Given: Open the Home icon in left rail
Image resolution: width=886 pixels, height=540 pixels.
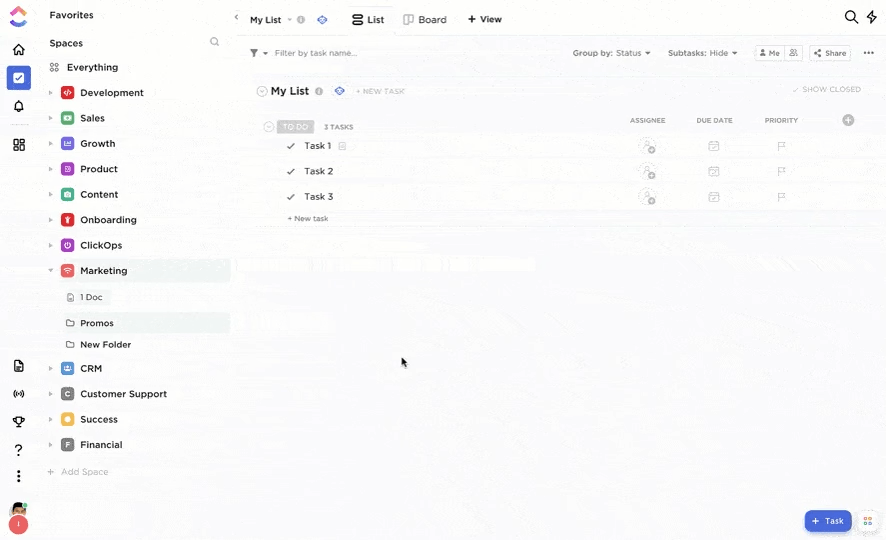Looking at the screenshot, I should pyautogui.click(x=19, y=50).
